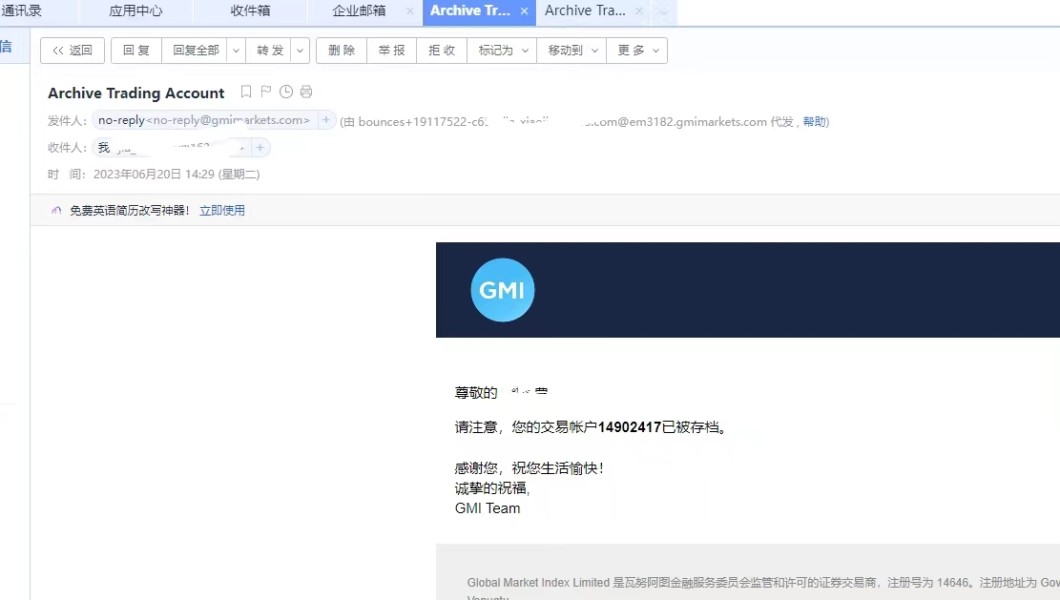
Task: Expand the 回复全部 dropdown arrow
Action: pyautogui.click(x=236, y=51)
